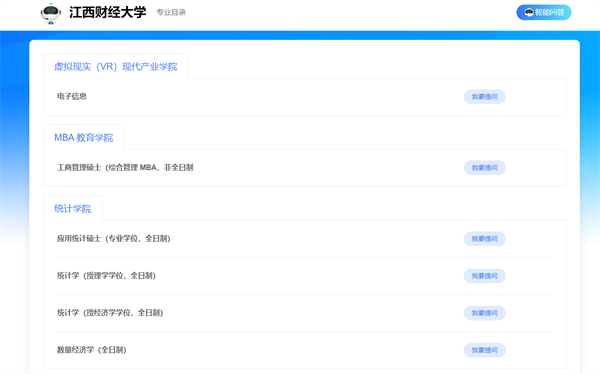The width and height of the screenshot is (600, 374).
Task: Open the 智能问答 smart Q&A button
Action: point(544,12)
